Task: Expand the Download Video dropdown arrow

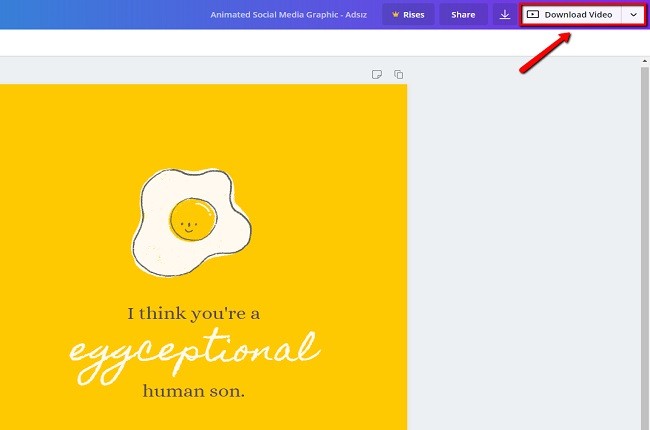Action: 633,15
